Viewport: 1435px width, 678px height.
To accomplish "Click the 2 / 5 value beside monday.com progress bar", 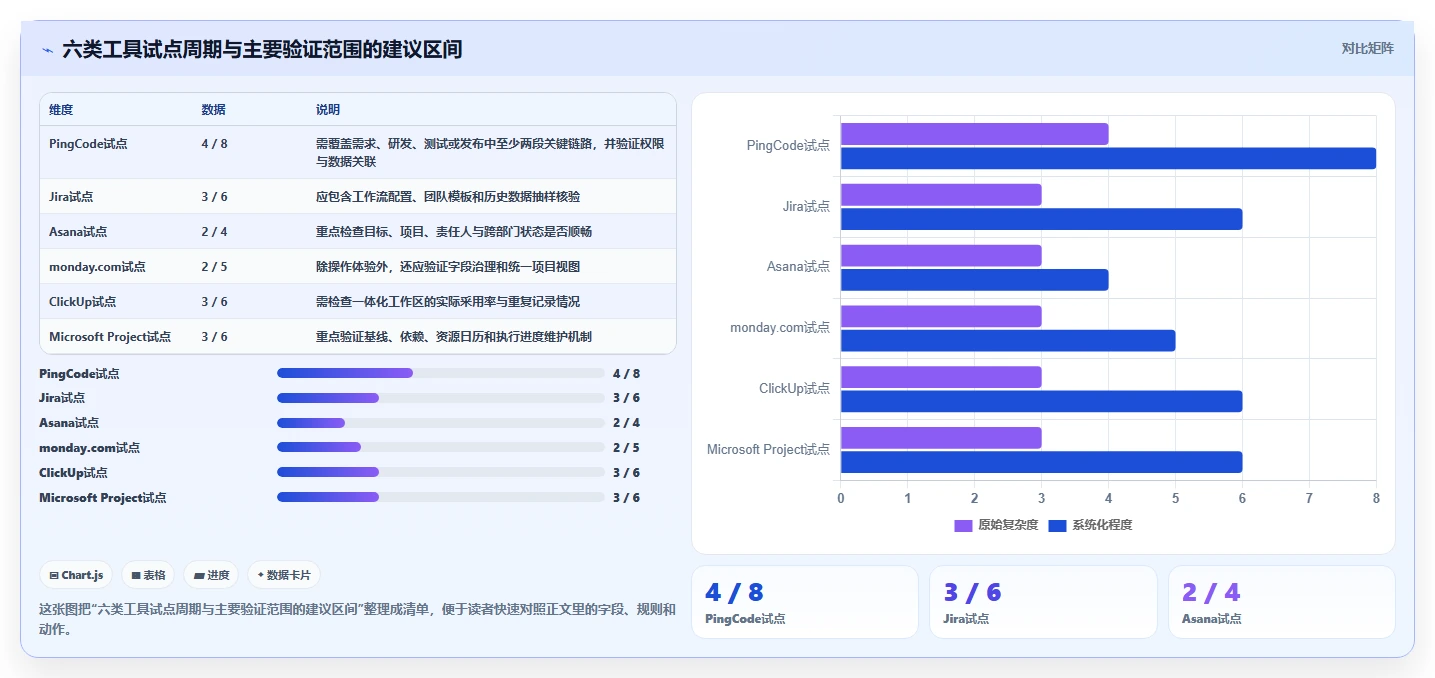I will pos(626,448).
